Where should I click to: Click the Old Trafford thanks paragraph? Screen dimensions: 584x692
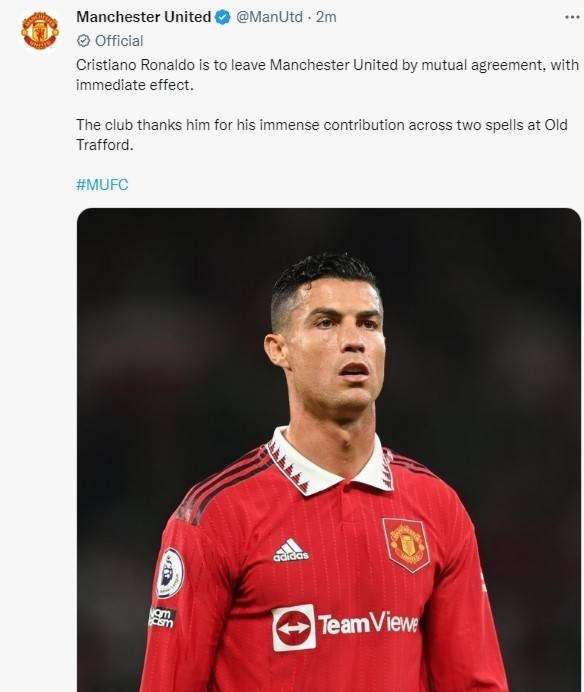322,135
